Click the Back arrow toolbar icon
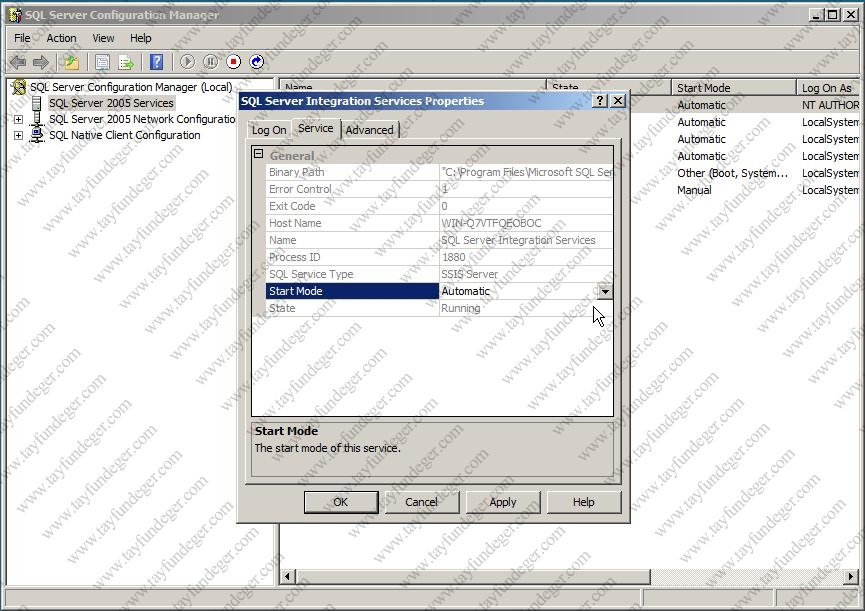Screen dimensions: 865x611 coord(18,62)
